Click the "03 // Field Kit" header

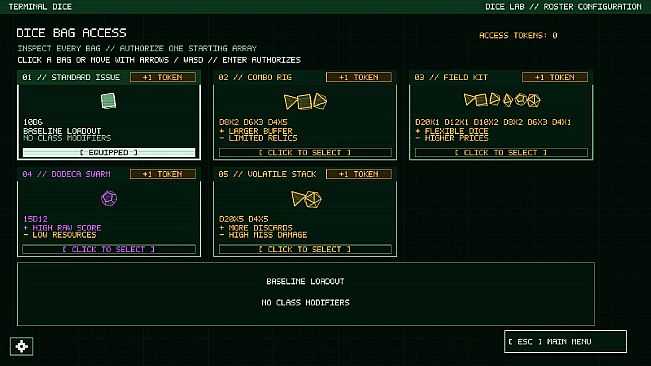tap(451, 77)
